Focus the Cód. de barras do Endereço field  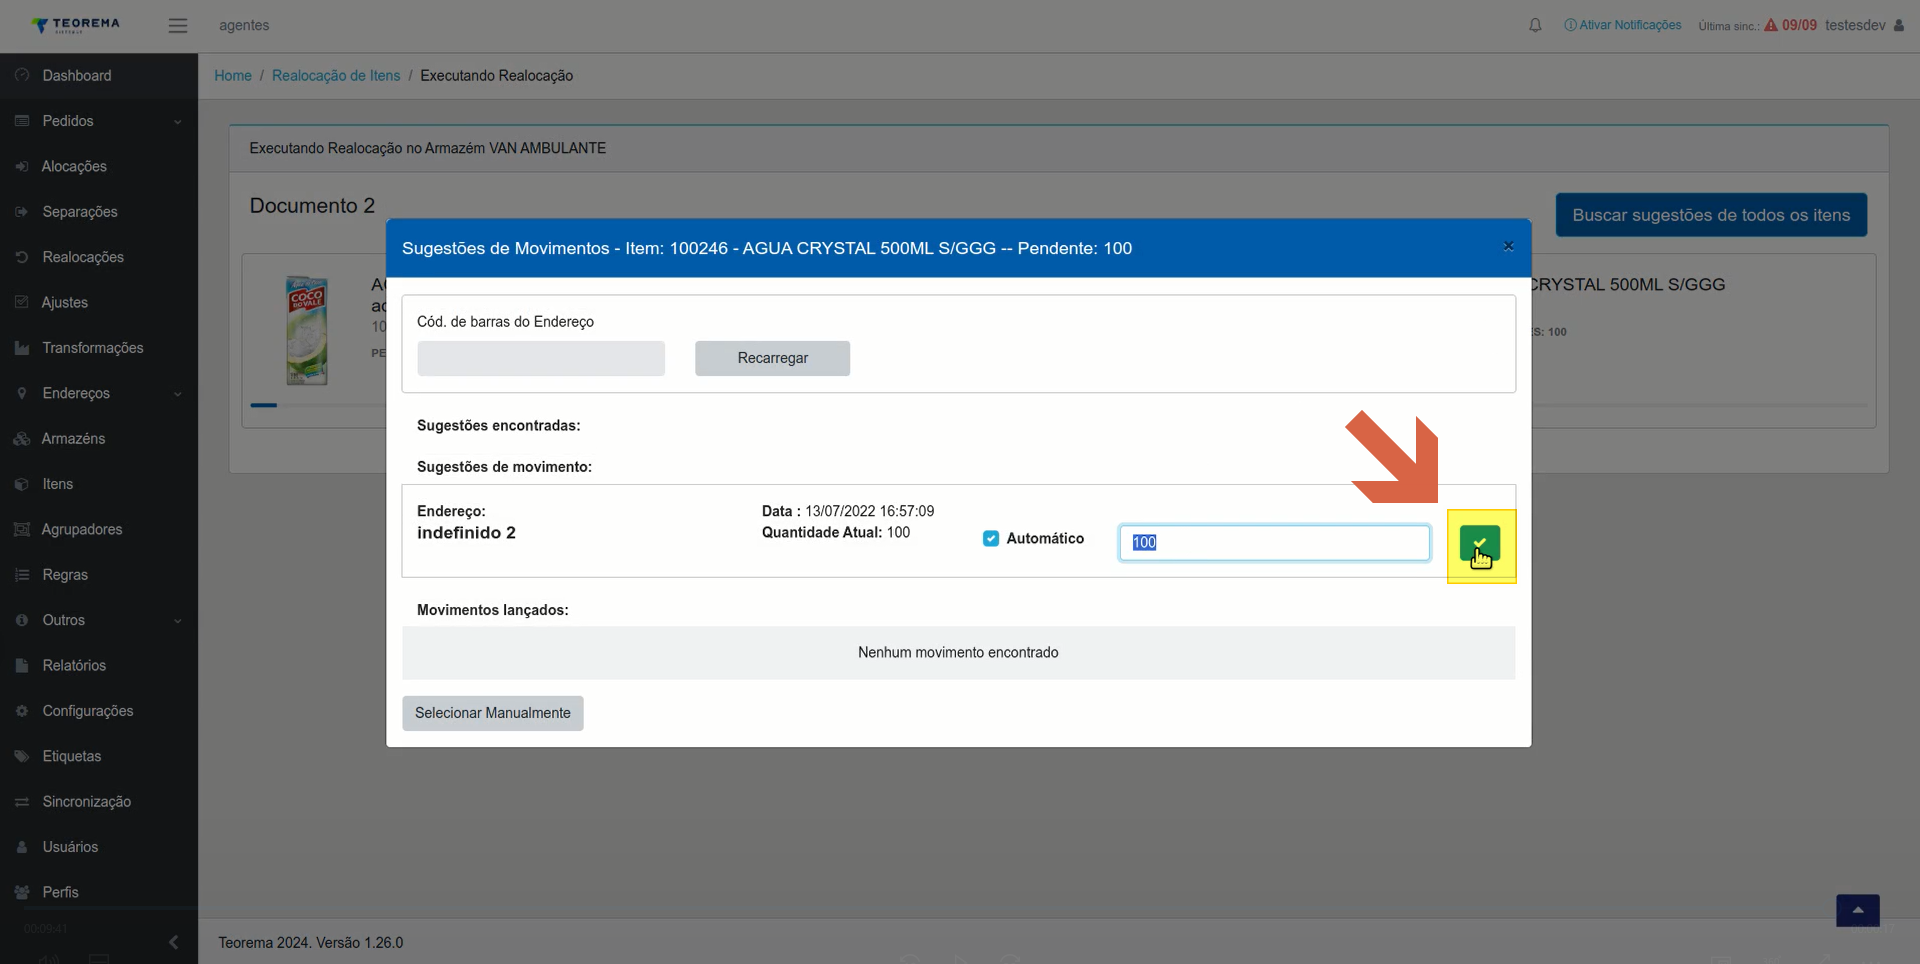pos(541,358)
